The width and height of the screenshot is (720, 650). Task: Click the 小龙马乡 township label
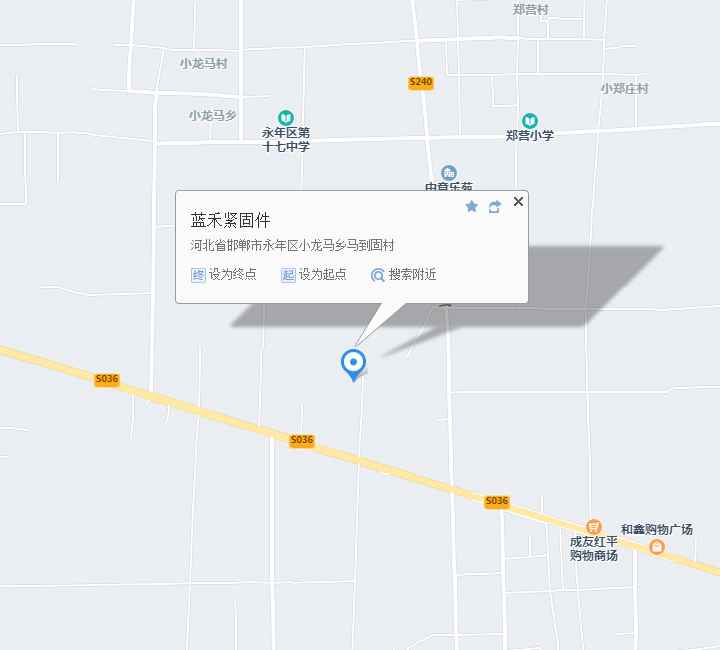click(213, 115)
